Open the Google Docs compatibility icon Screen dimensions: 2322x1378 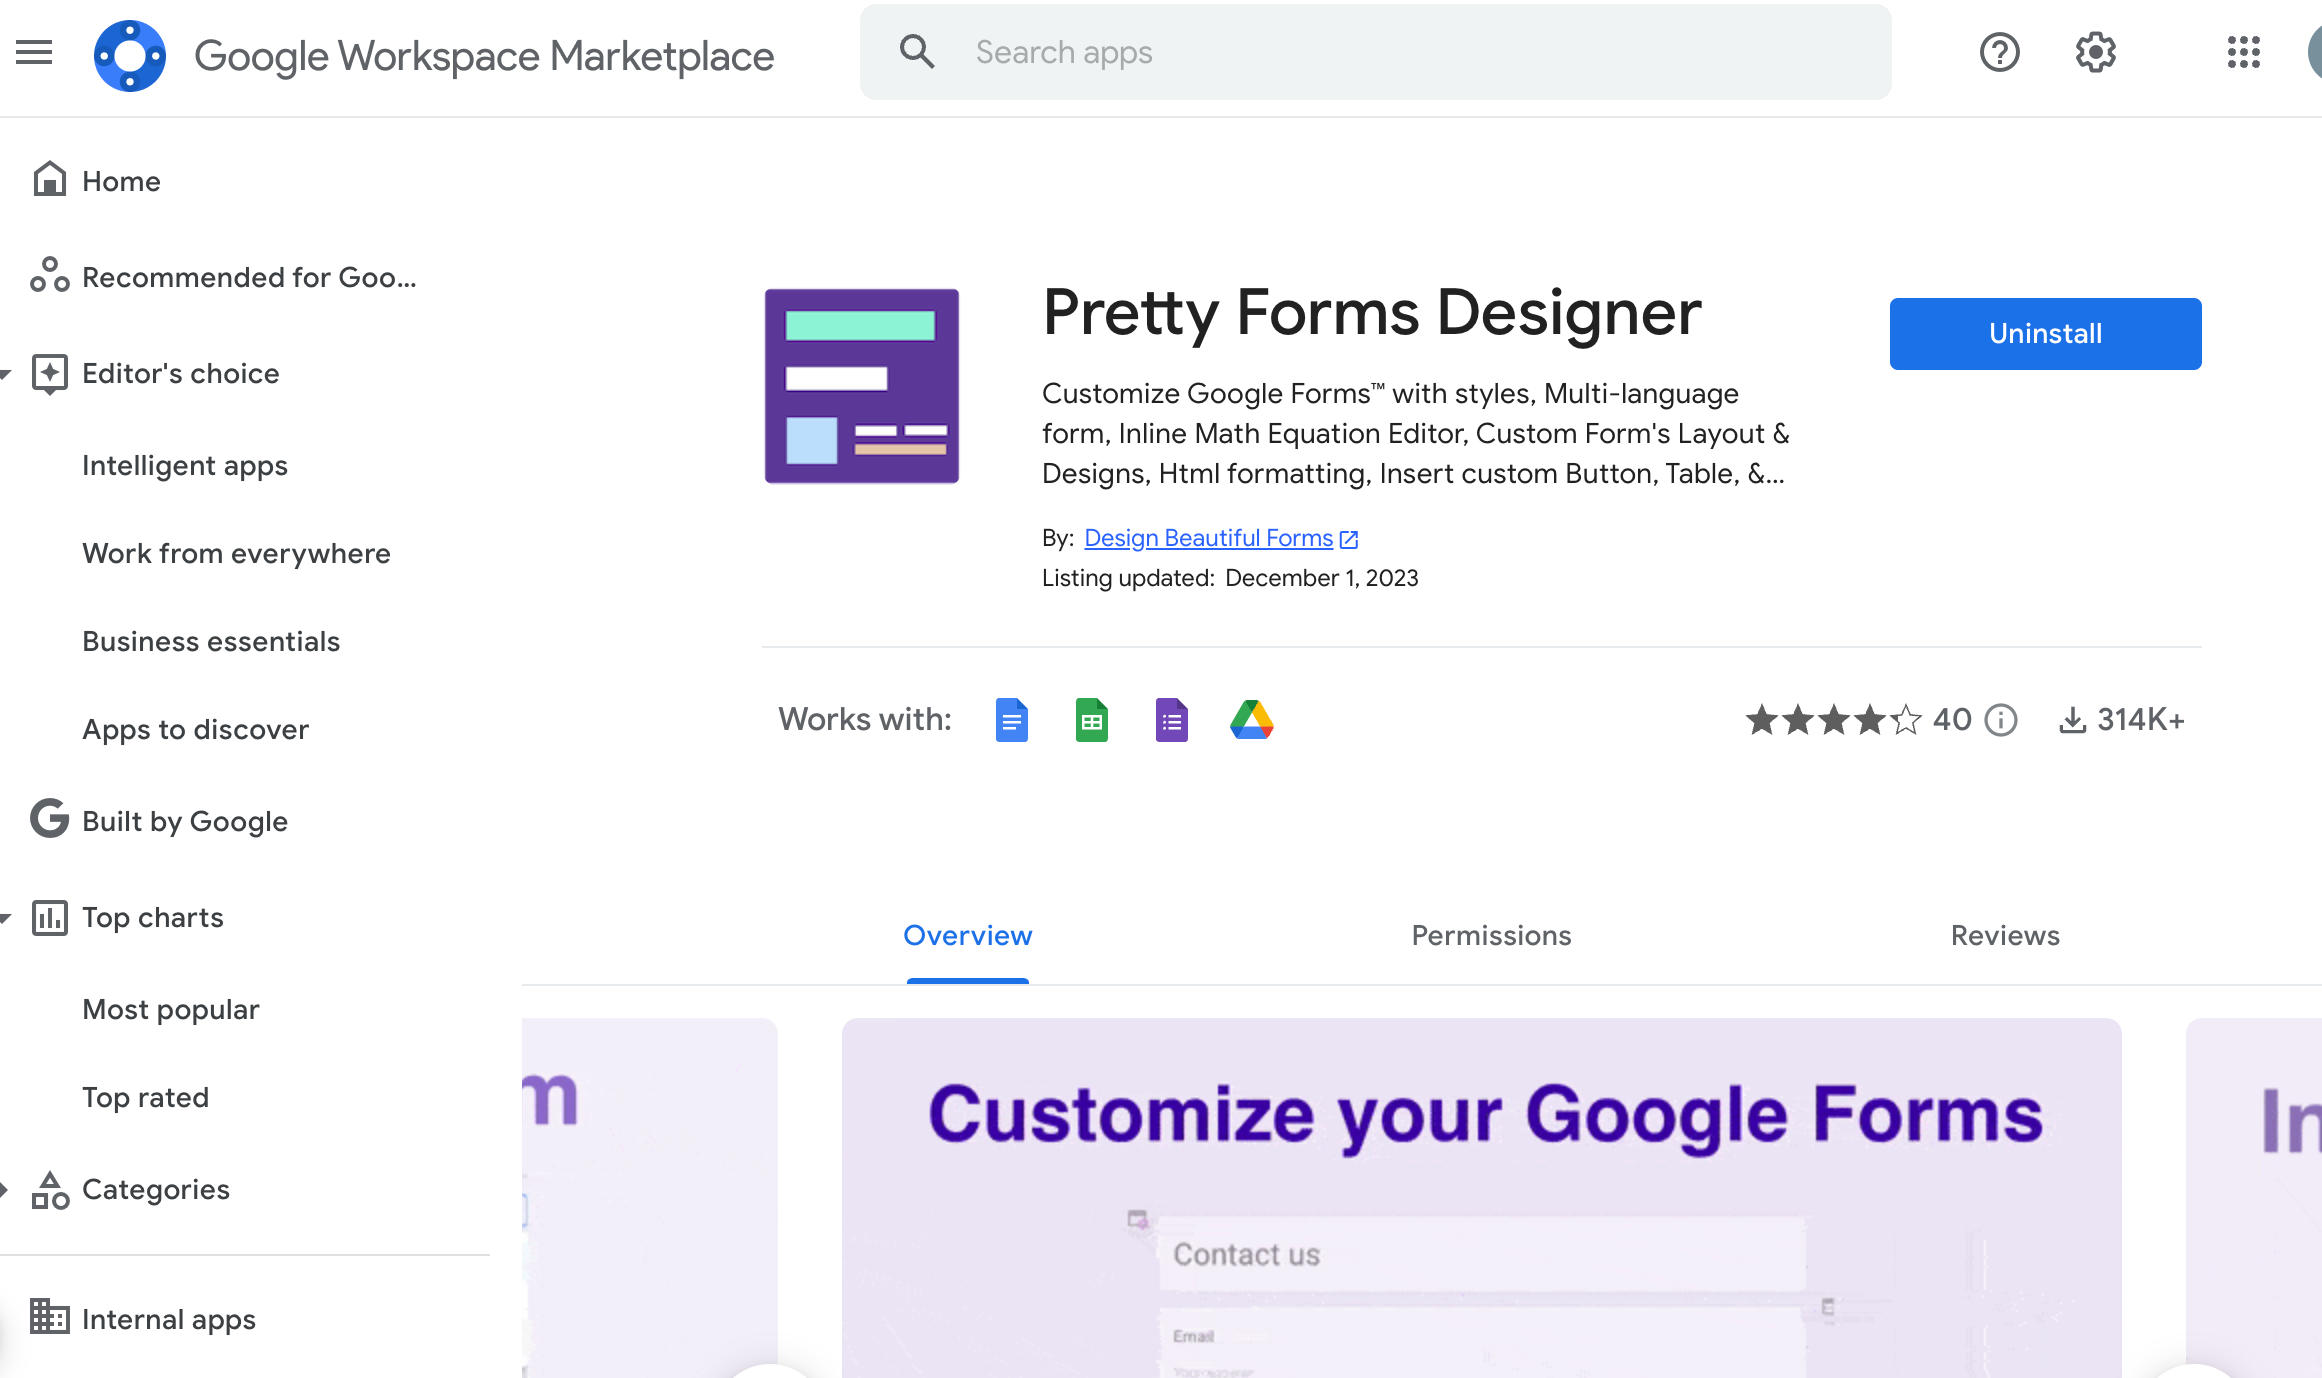(x=1011, y=720)
